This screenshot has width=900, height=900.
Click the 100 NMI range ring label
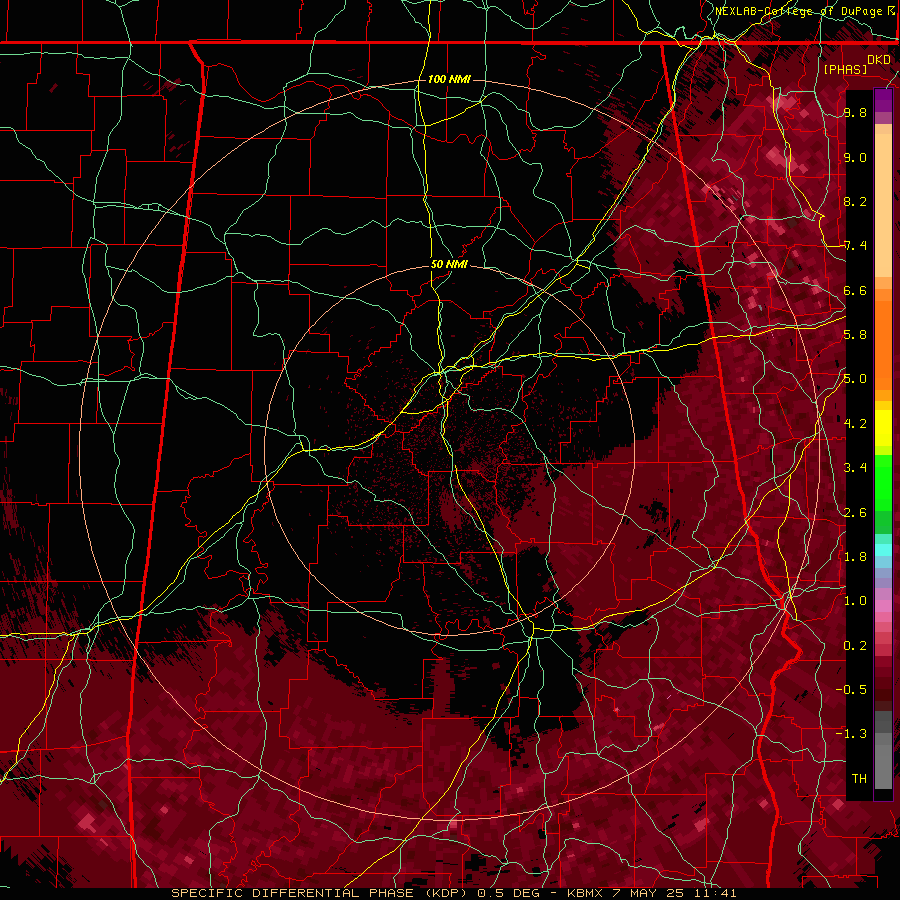click(449, 79)
